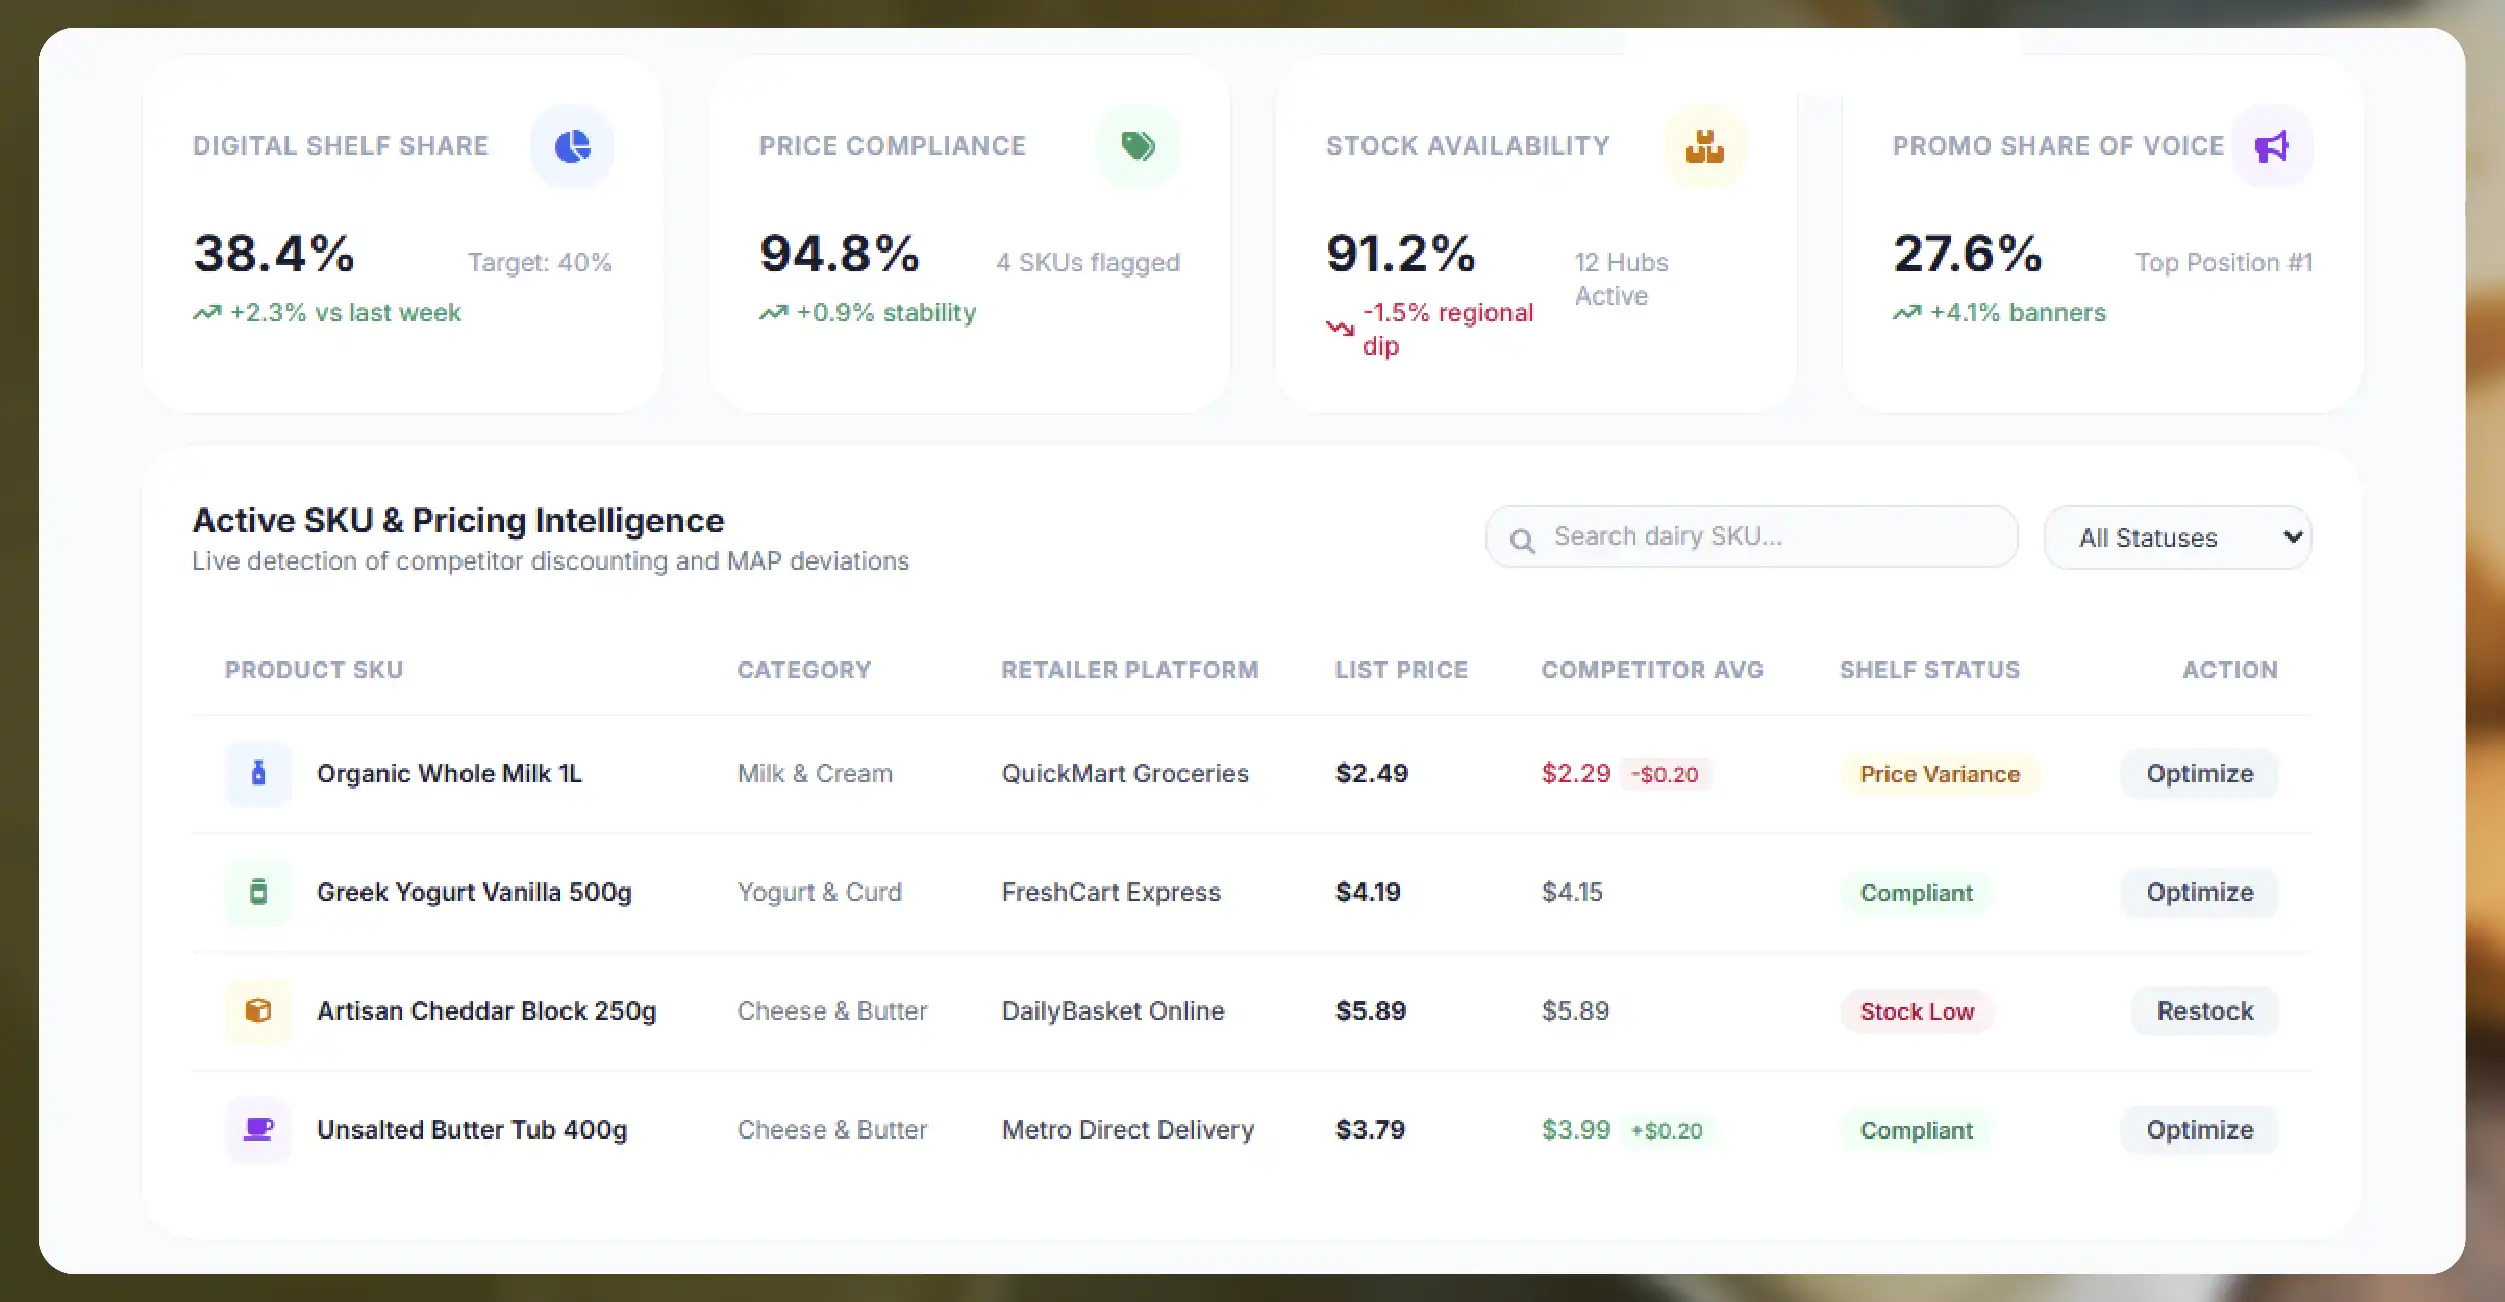Click the Price Compliance green tag icon
Image resolution: width=2505 pixels, height=1302 pixels.
click(1138, 146)
